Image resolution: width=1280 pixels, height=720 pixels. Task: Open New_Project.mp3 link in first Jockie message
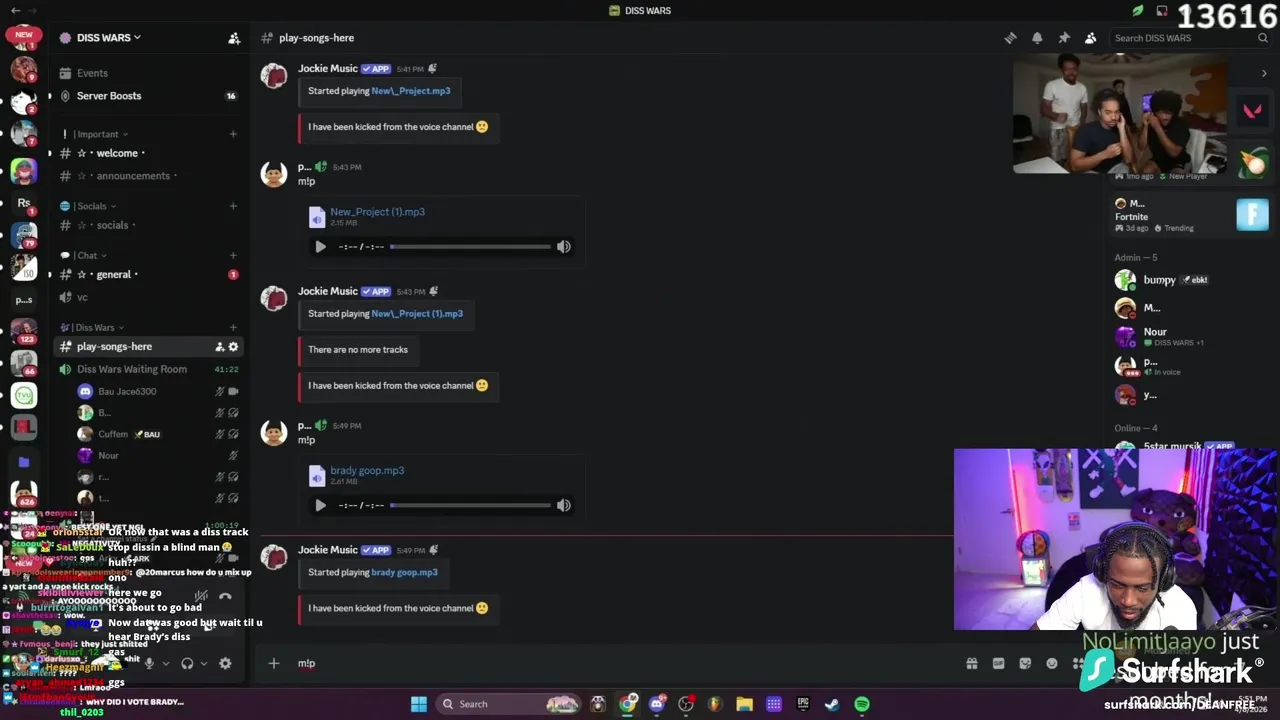(411, 91)
